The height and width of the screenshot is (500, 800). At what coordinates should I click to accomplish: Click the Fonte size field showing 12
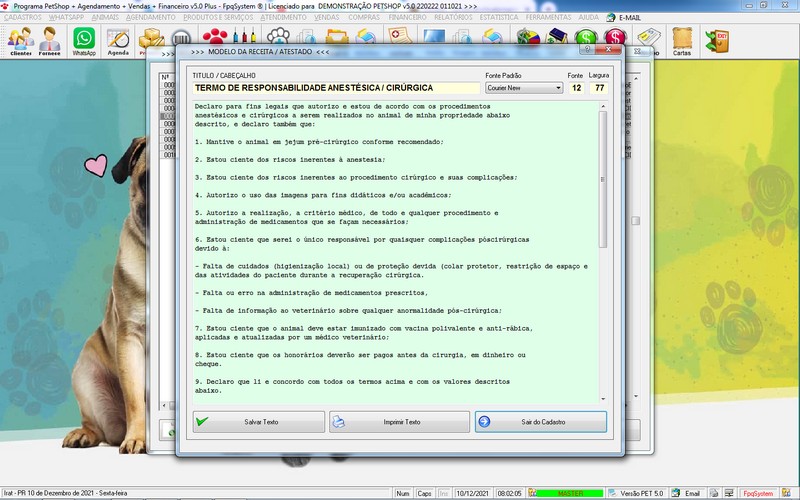click(x=577, y=88)
